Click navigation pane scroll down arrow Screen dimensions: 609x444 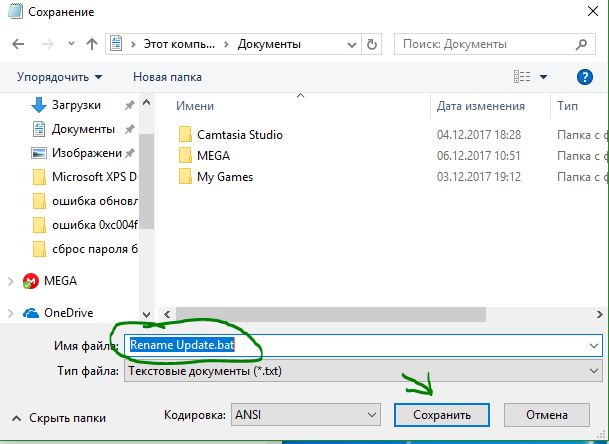(146, 314)
